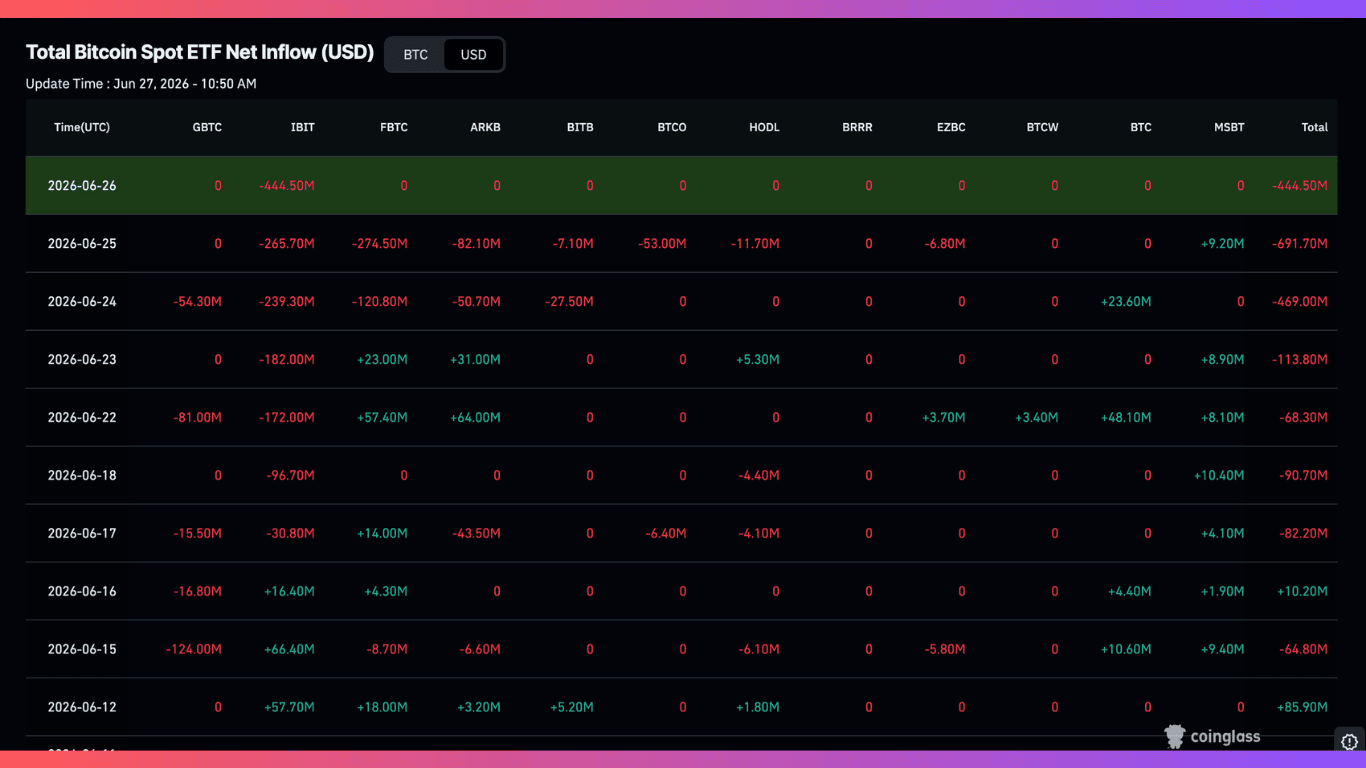
Task: Select the 2026-06-17 date cell
Action: click(82, 533)
